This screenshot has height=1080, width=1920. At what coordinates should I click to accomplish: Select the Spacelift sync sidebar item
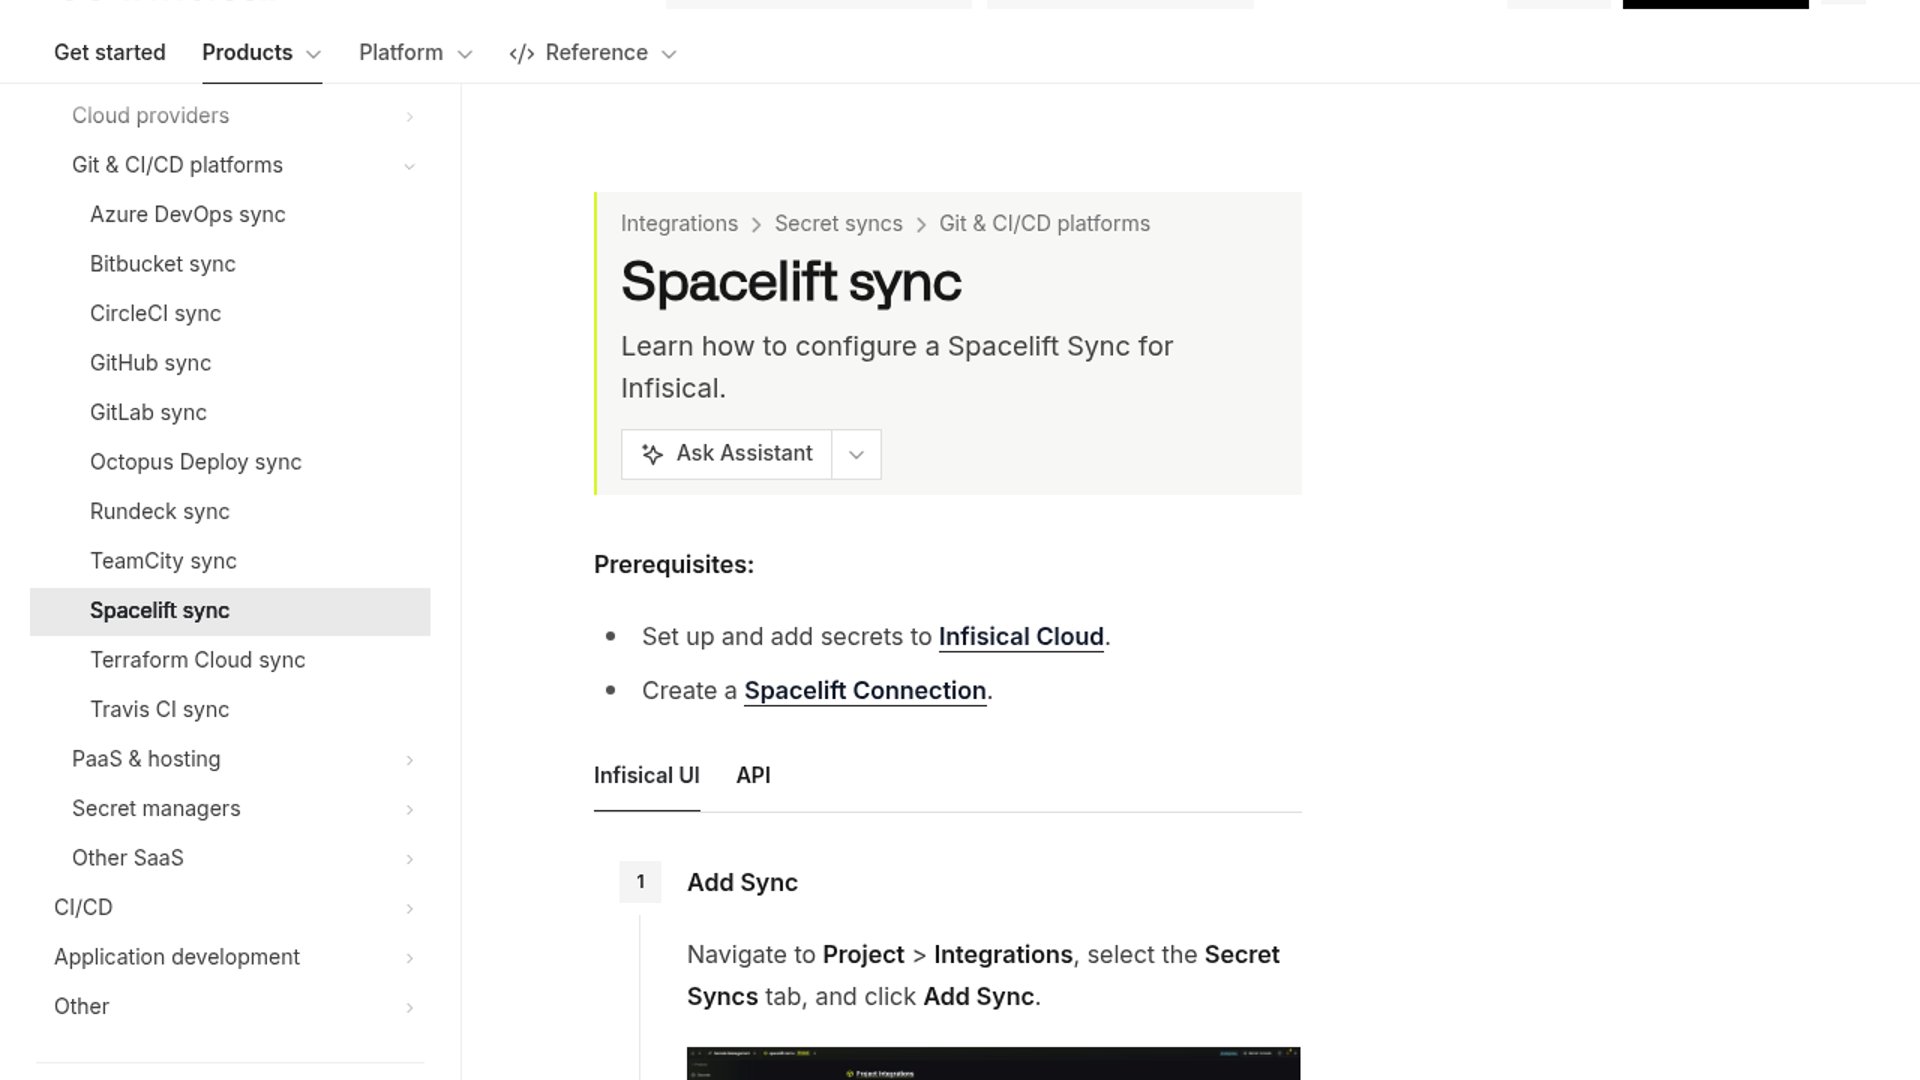[230, 611]
